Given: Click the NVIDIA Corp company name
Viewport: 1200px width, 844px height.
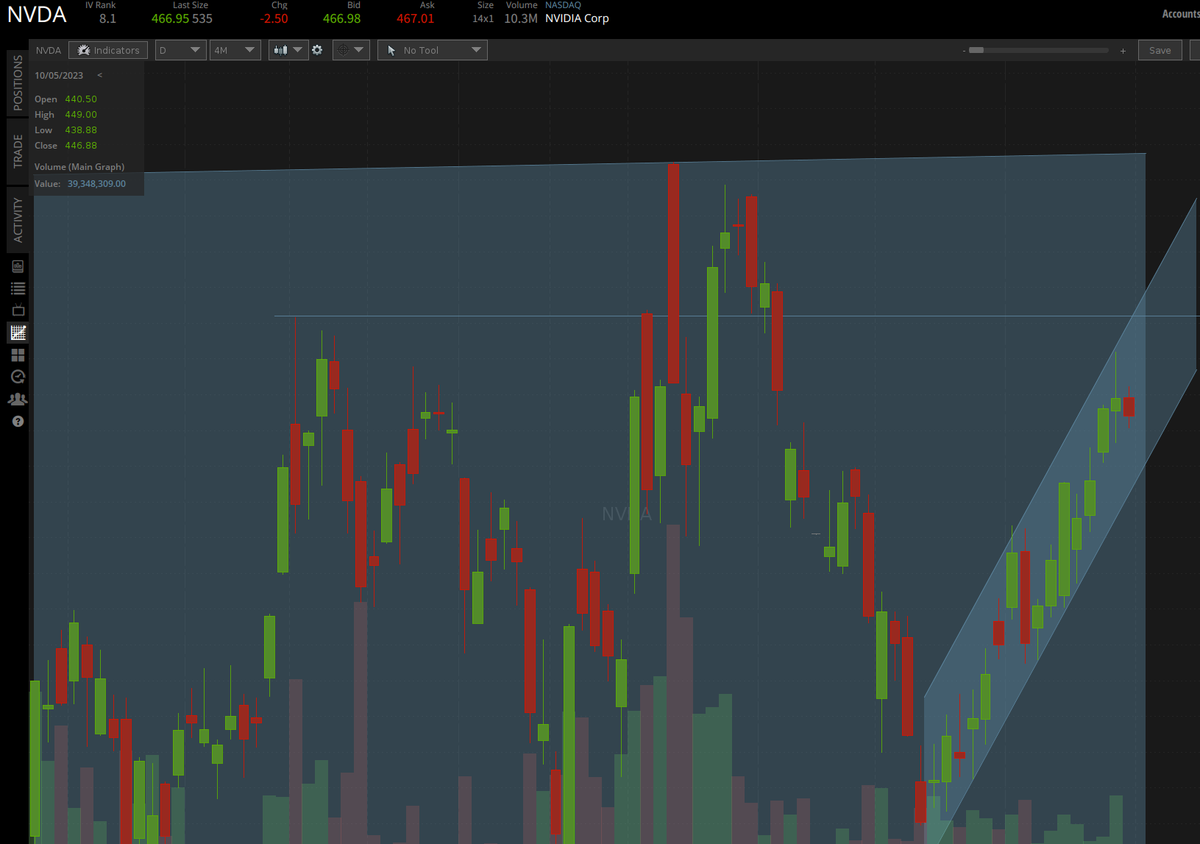Looking at the screenshot, I should coord(577,18).
